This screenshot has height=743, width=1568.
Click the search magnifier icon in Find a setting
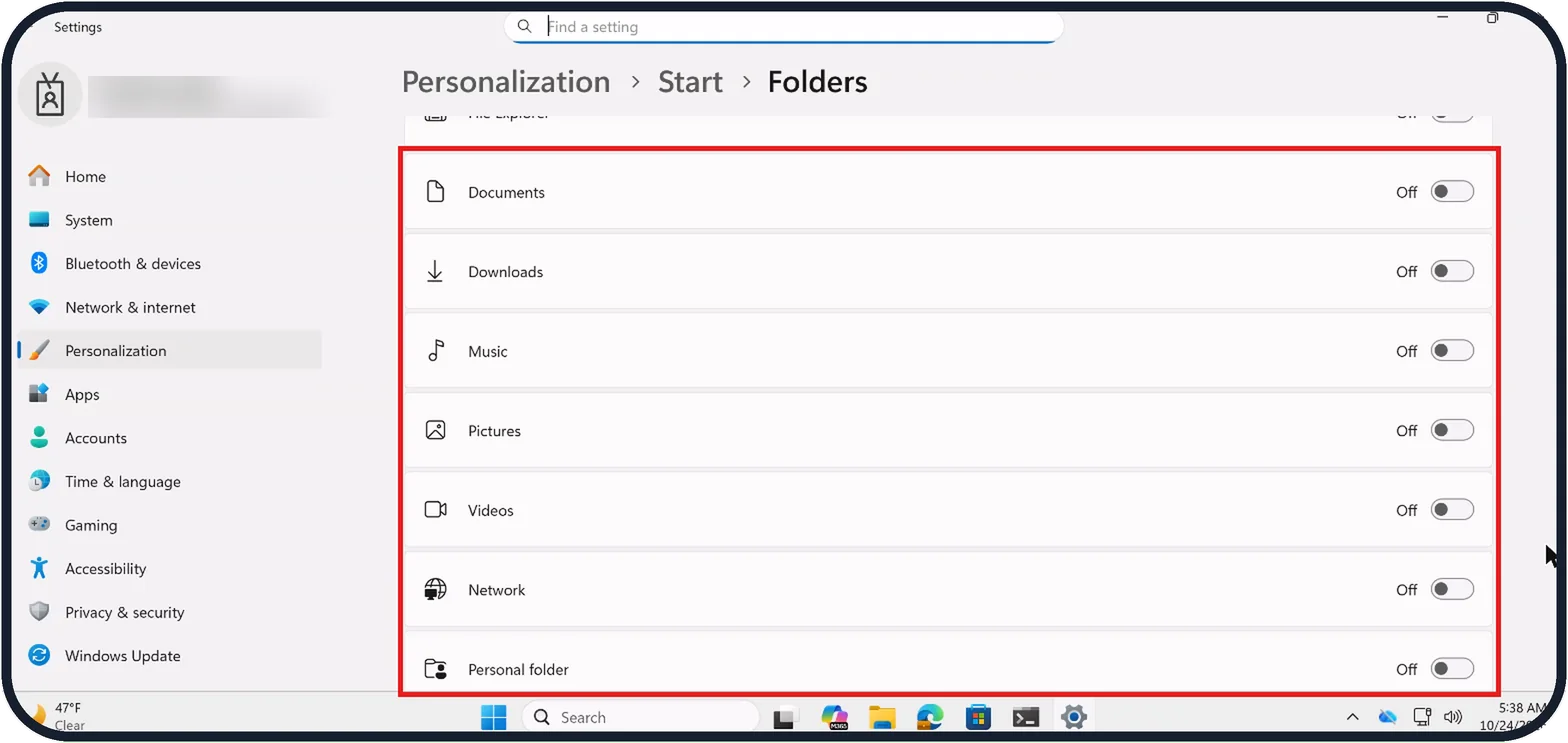[x=524, y=27]
